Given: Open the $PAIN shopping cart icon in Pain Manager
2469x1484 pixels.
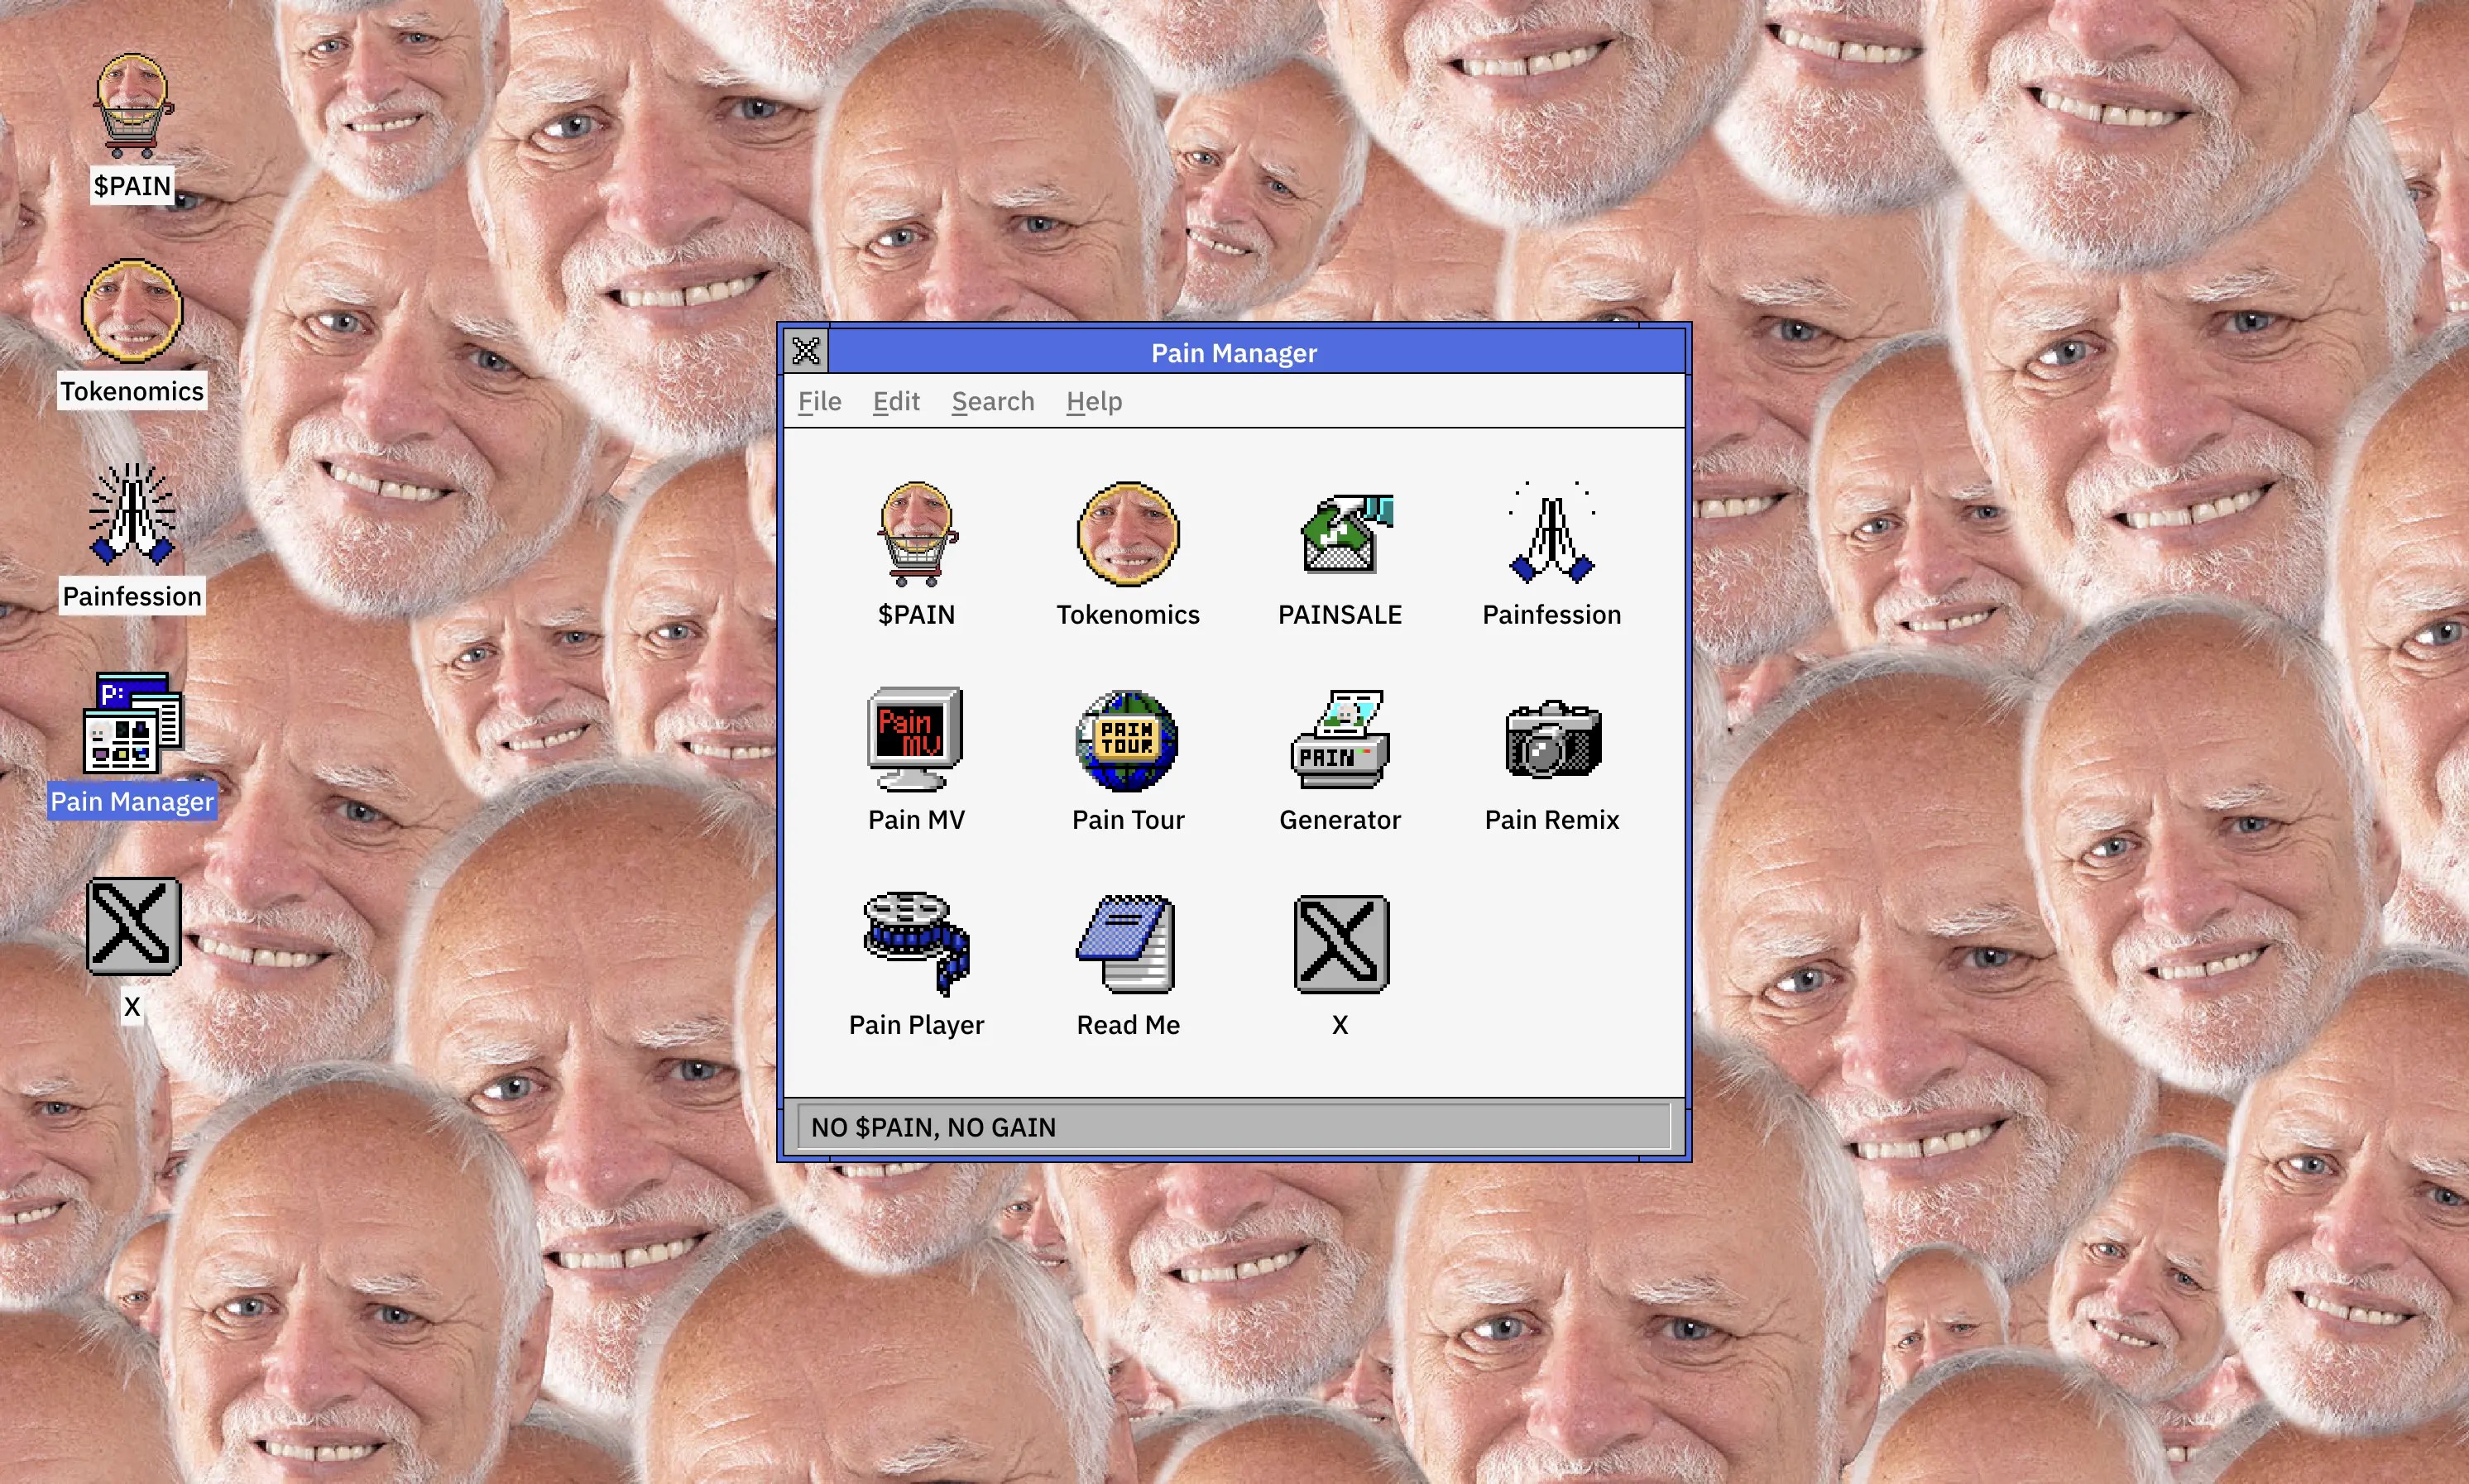Looking at the screenshot, I should pos(916,536).
